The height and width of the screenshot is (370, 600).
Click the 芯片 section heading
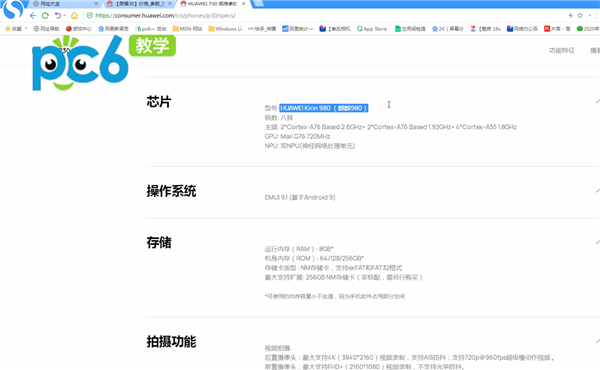click(x=158, y=102)
